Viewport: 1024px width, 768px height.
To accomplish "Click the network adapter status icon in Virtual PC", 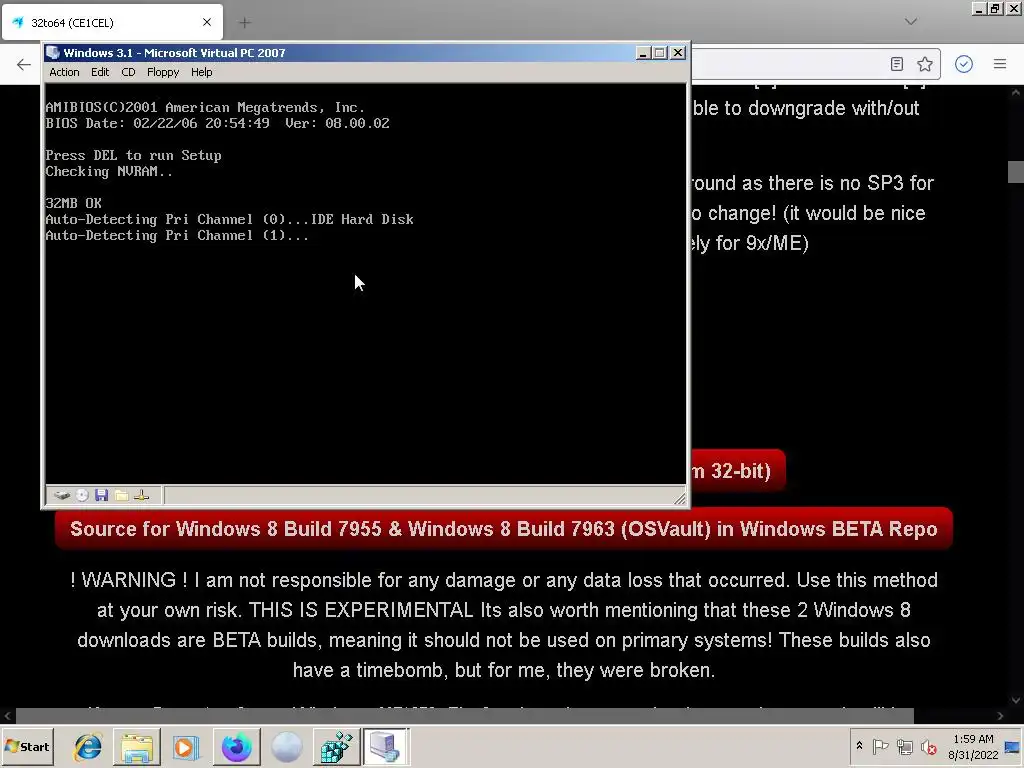I will [142, 495].
